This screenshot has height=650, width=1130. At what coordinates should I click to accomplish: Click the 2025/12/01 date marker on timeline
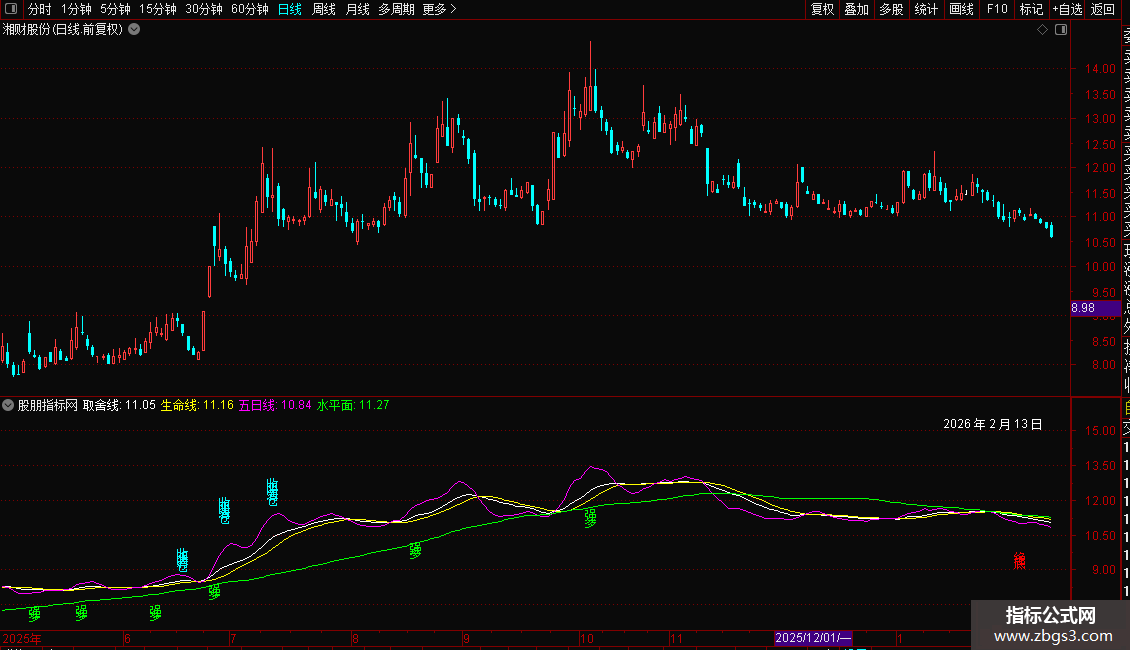point(813,638)
